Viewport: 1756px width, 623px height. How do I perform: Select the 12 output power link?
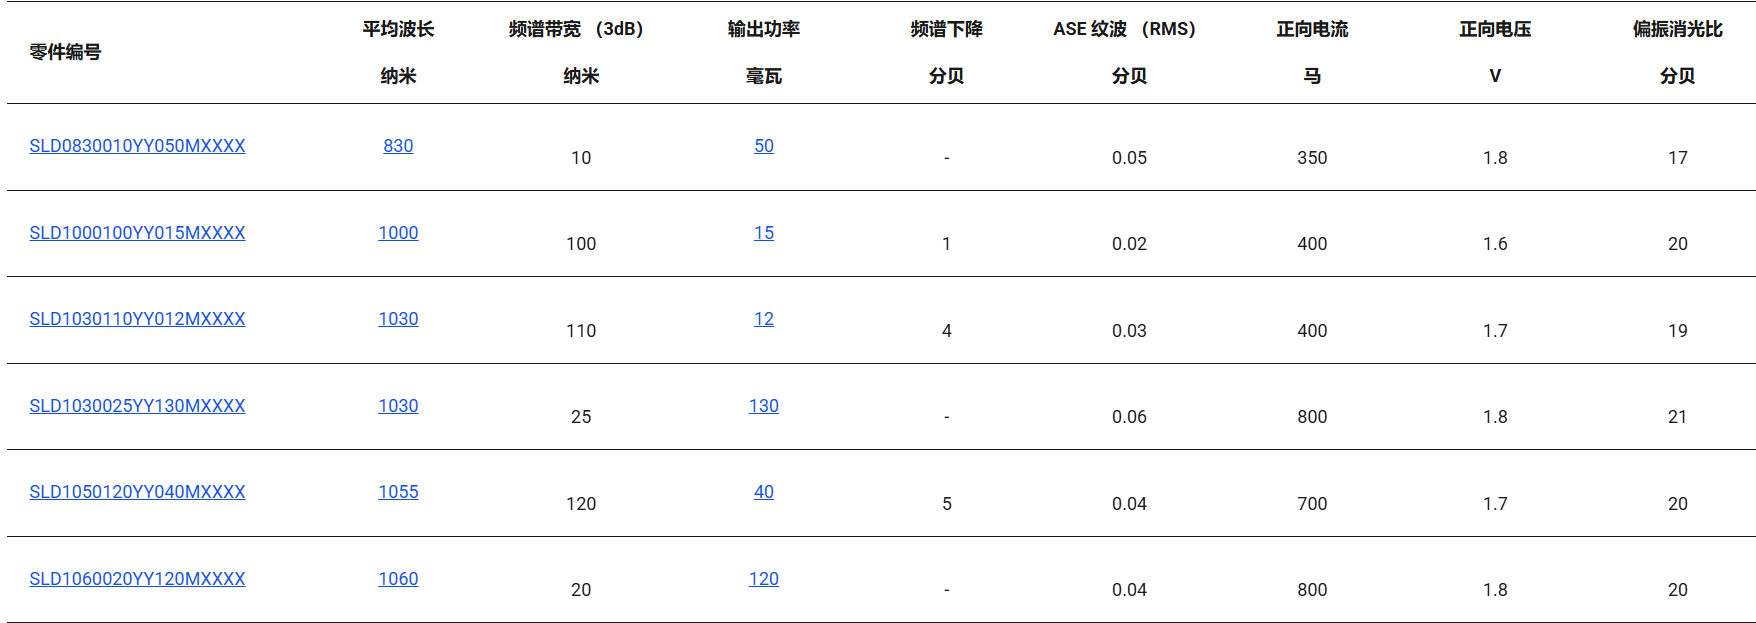pyautogui.click(x=764, y=319)
